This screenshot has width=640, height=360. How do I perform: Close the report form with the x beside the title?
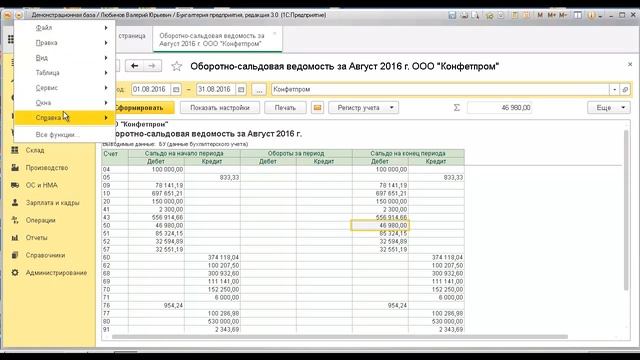click(630, 64)
